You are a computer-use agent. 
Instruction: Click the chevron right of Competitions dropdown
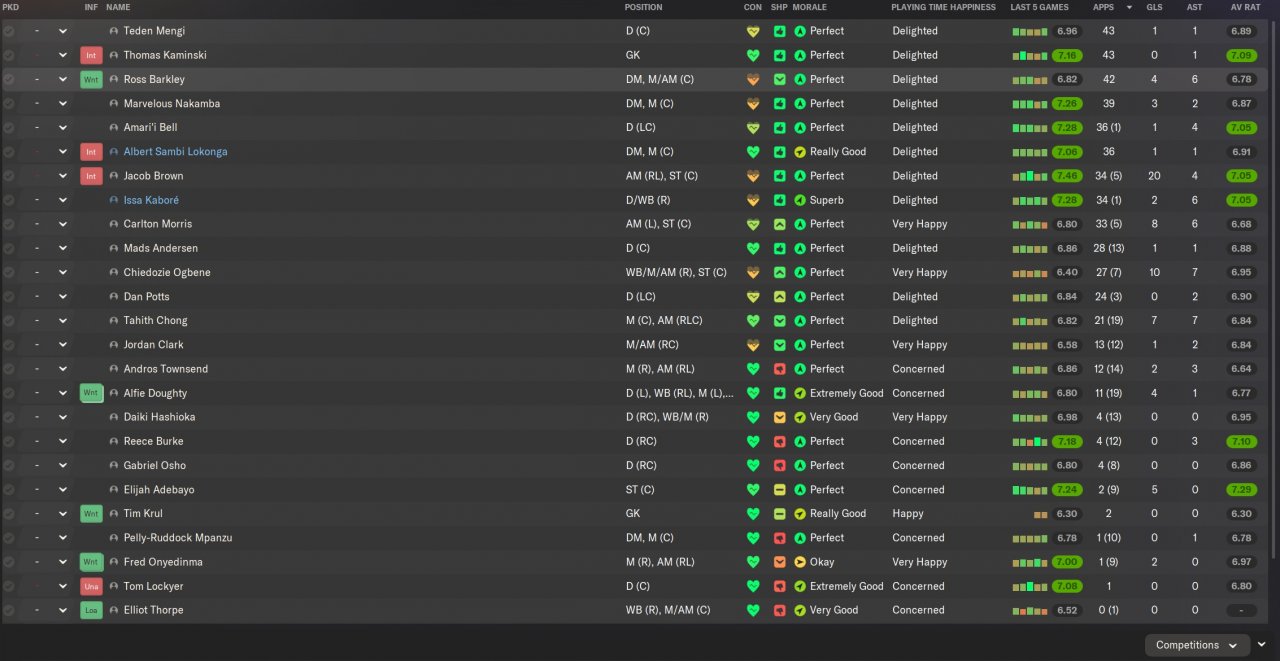tap(1262, 645)
